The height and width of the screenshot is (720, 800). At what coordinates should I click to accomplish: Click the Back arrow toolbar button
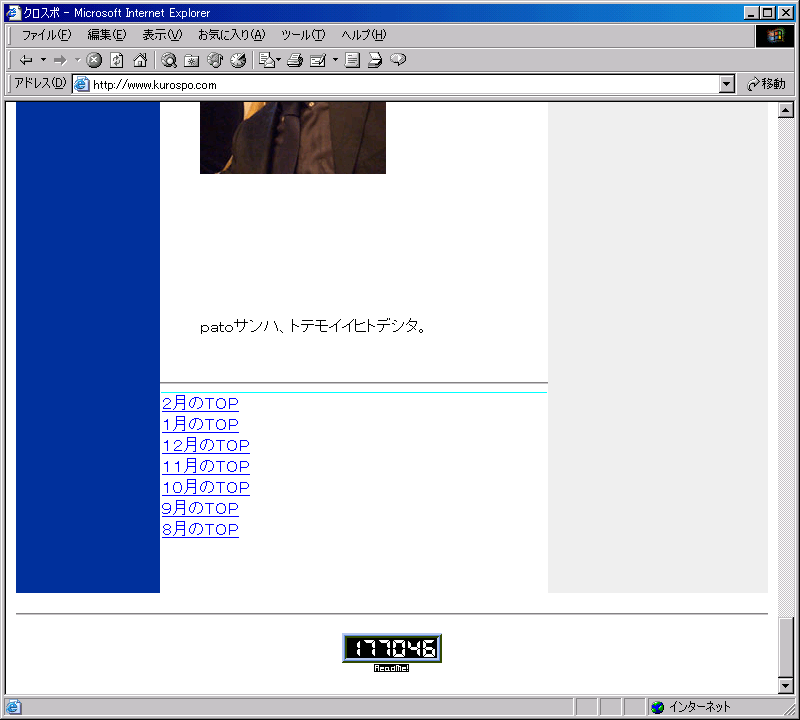26,60
